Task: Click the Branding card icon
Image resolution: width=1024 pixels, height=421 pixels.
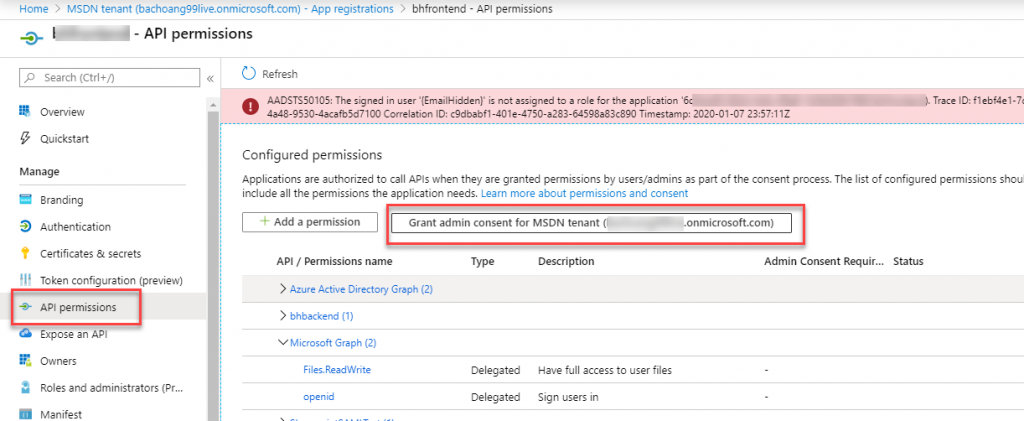Action: pyautogui.click(x=26, y=200)
